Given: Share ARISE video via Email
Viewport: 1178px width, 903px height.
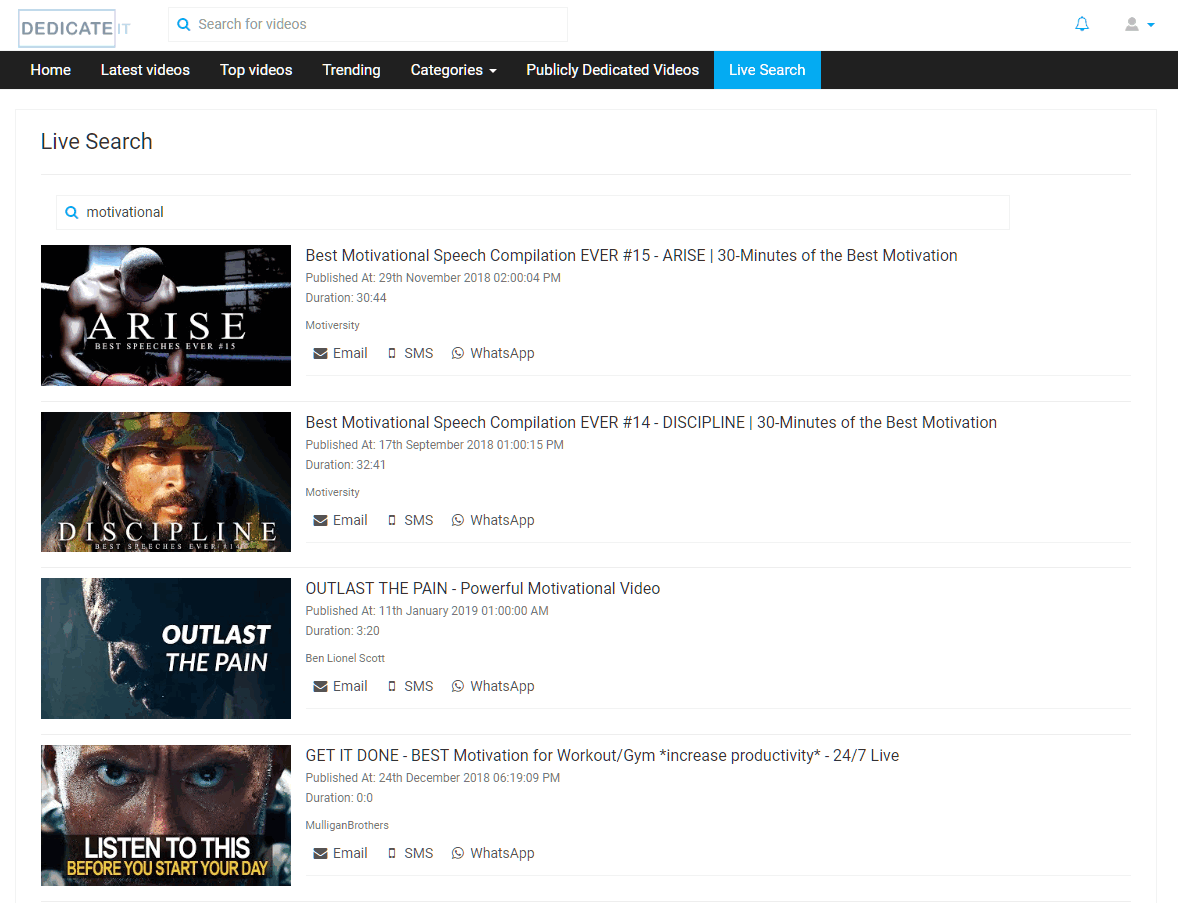Looking at the screenshot, I should [340, 353].
